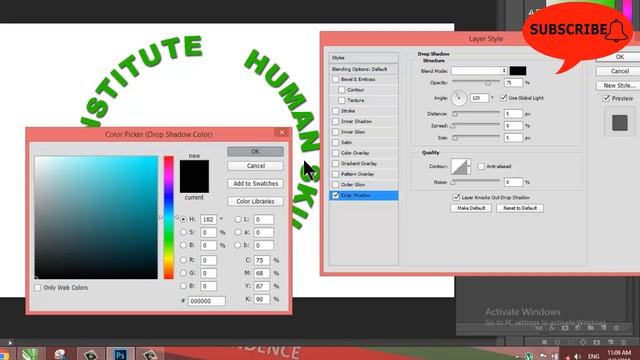Screen dimensions: 640x360
Task: Click the K black value field
Action: (261, 299)
